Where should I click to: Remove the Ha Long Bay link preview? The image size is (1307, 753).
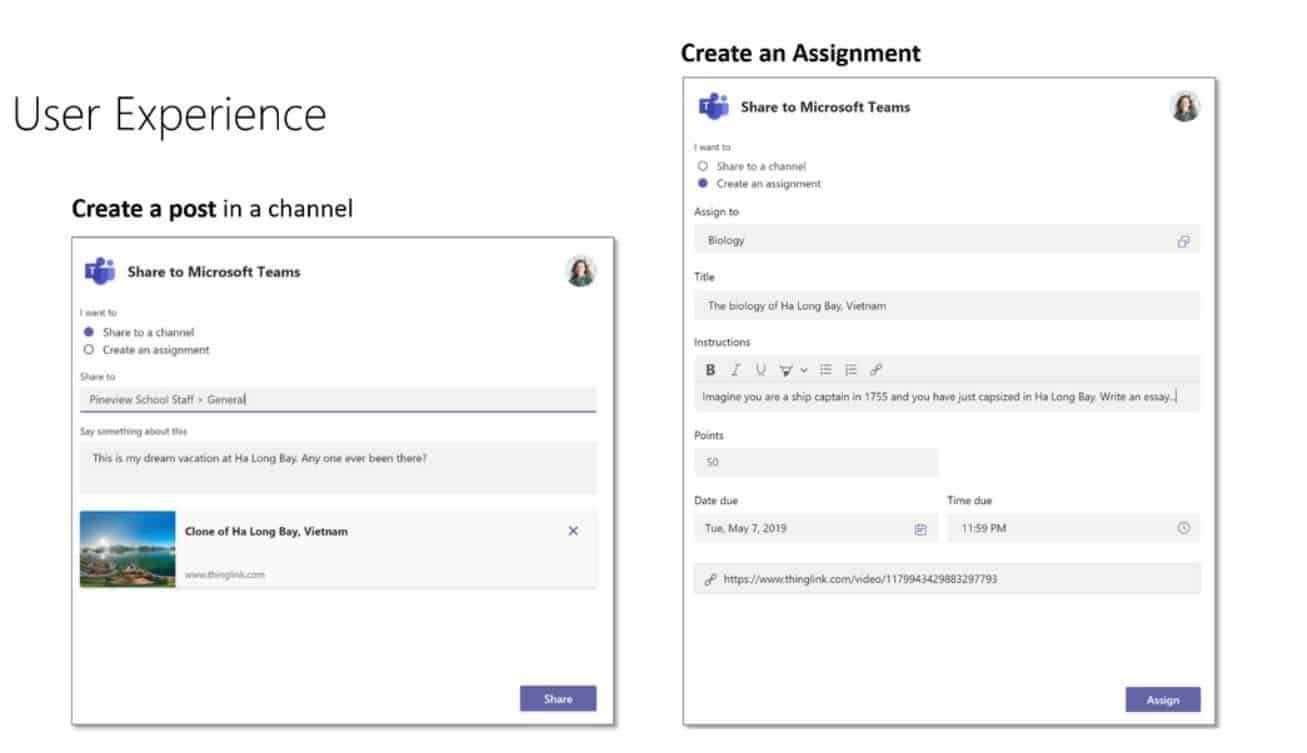(x=573, y=531)
